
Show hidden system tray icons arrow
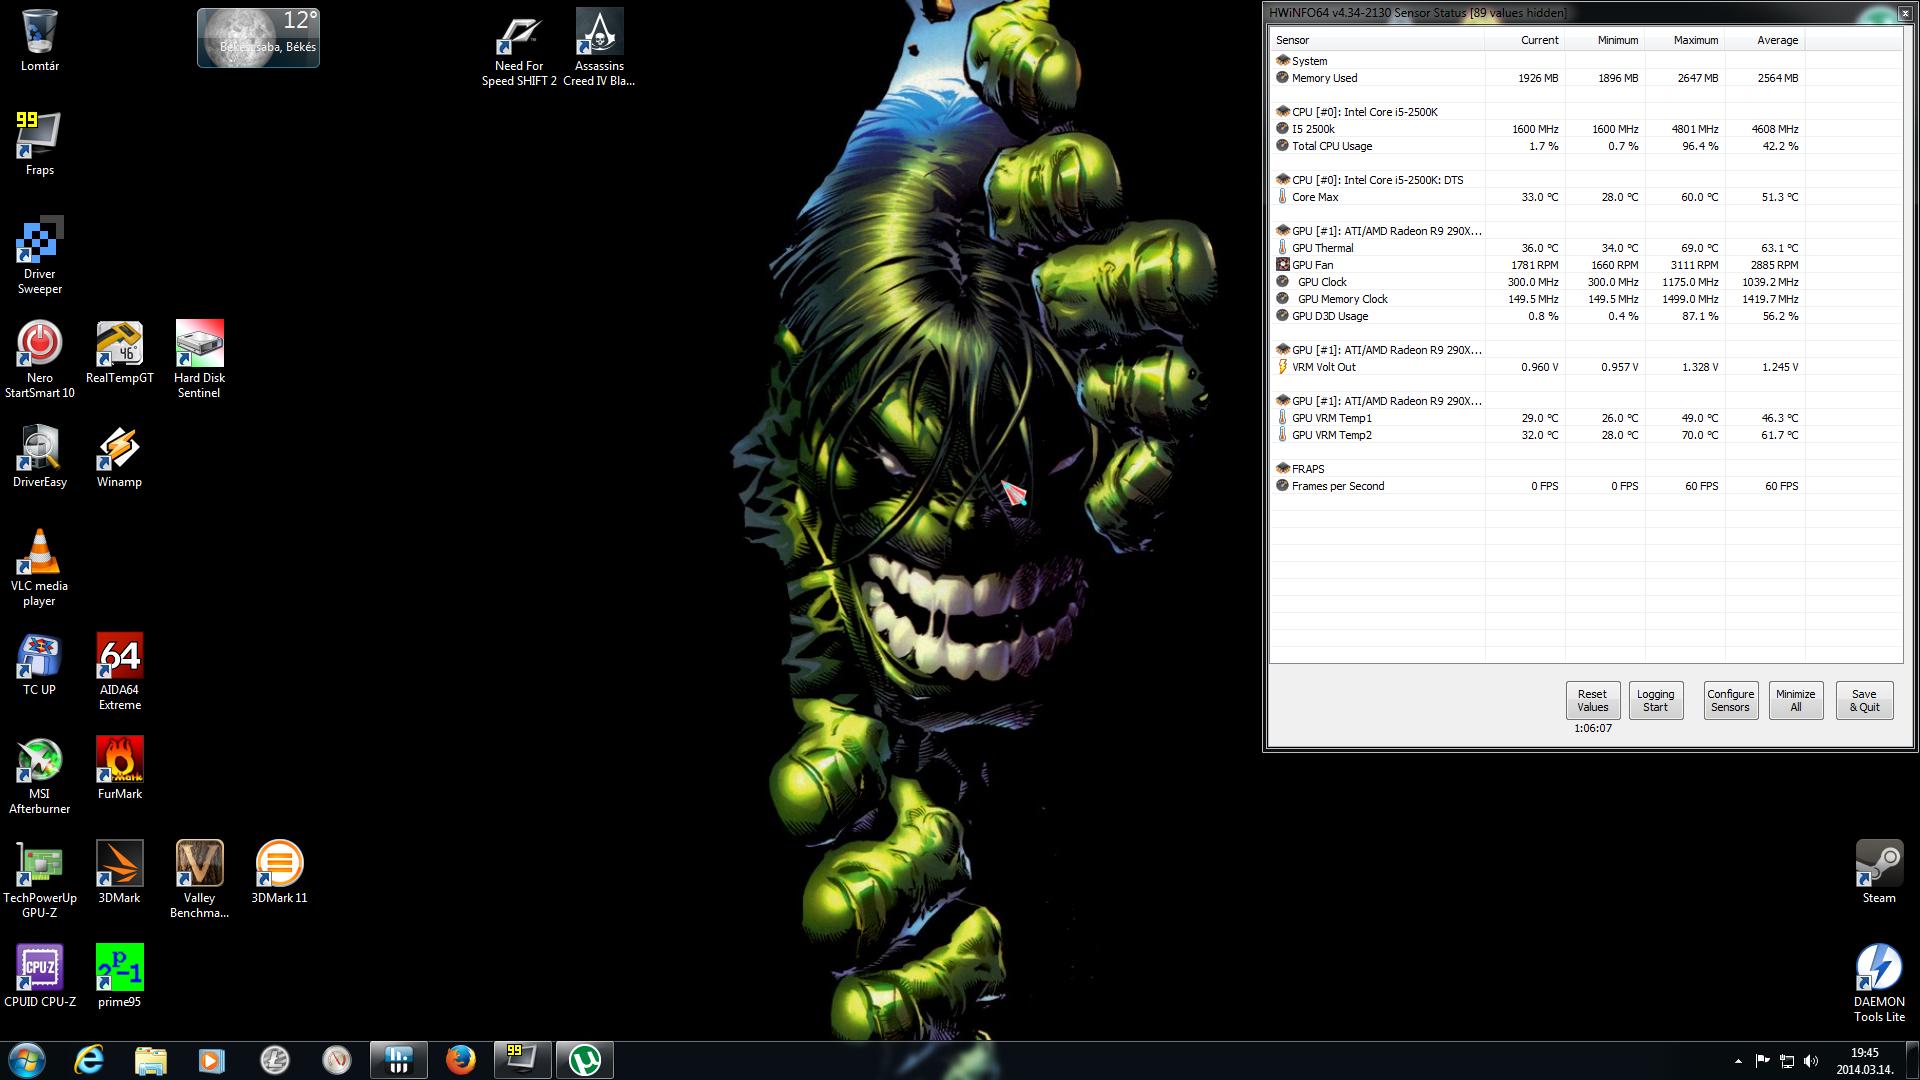(x=1738, y=1061)
